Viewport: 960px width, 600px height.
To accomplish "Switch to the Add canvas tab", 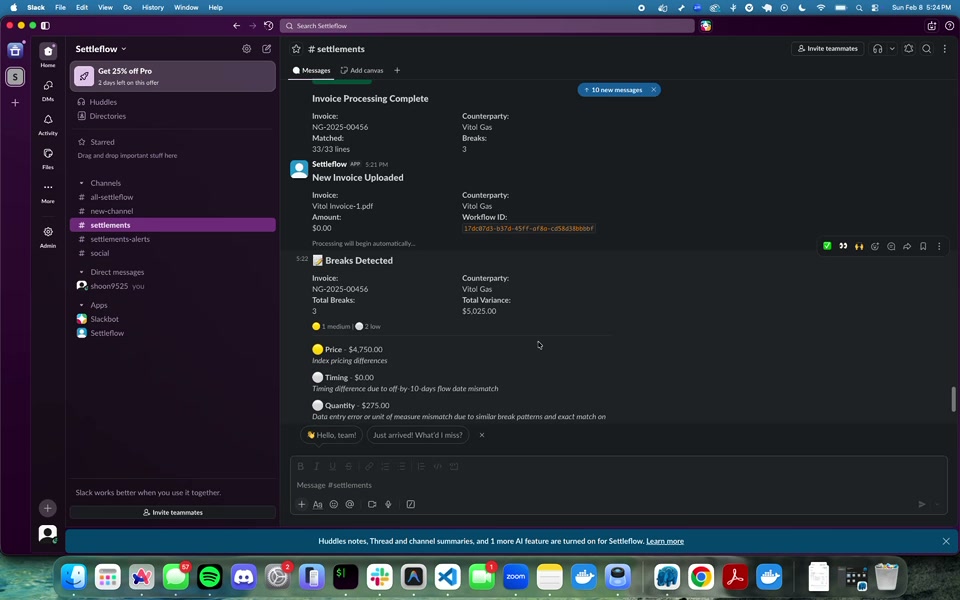I will point(362,71).
